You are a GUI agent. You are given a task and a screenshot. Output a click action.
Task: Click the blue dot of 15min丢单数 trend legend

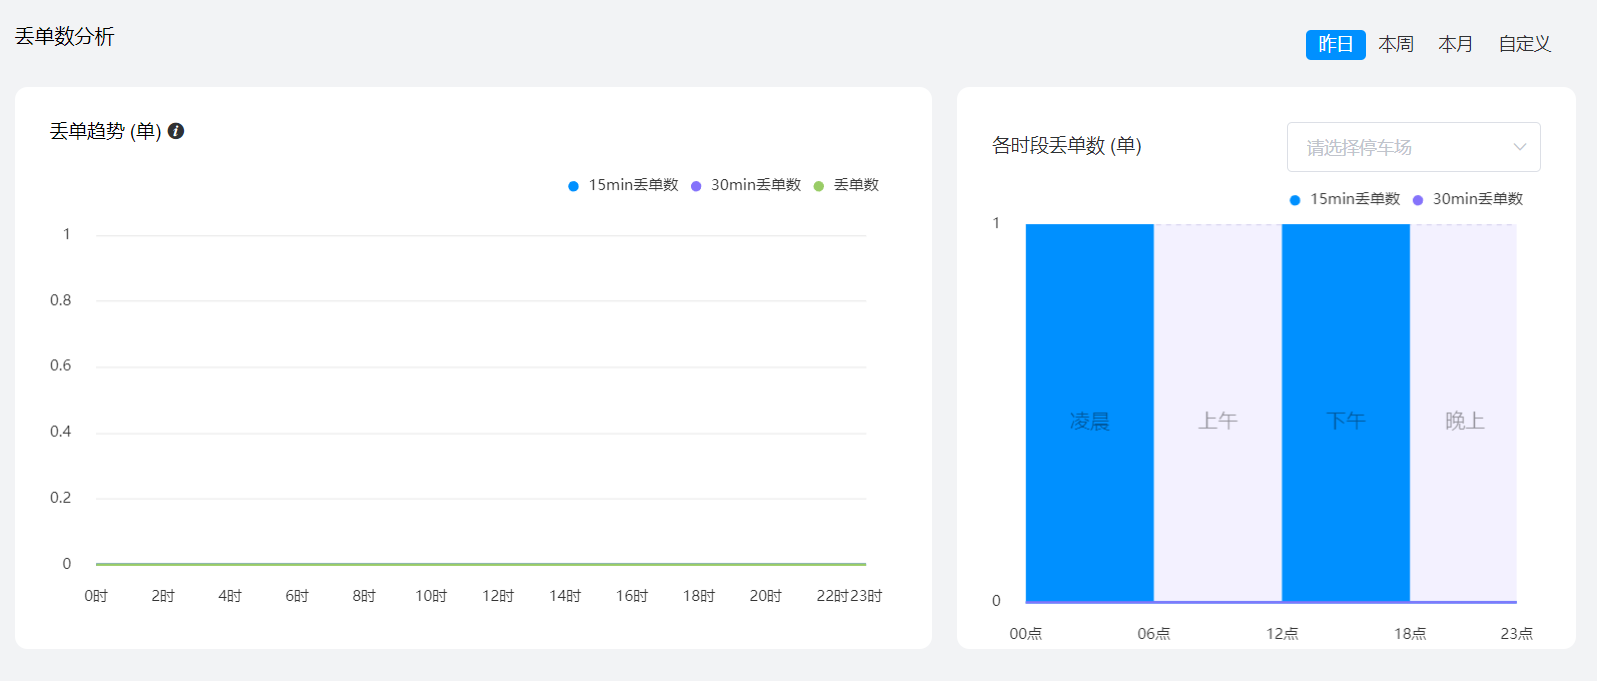(x=573, y=186)
